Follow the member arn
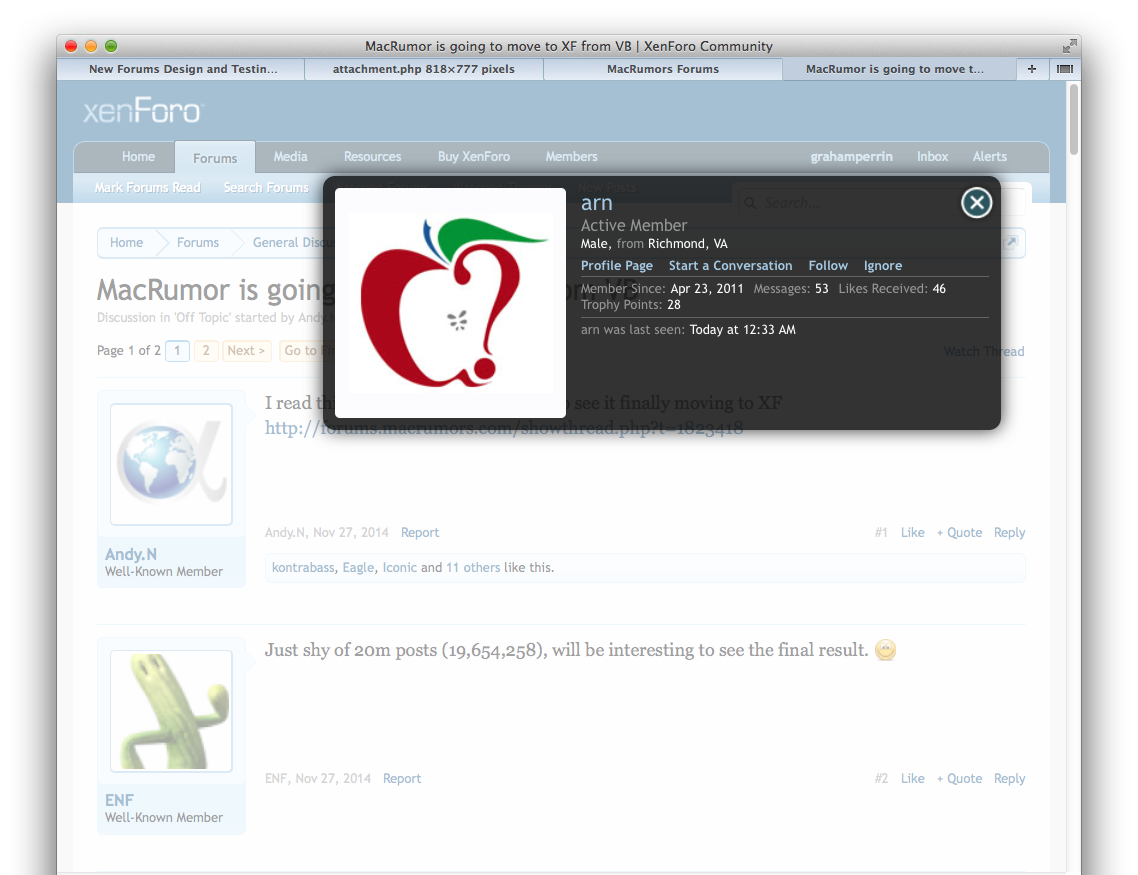This screenshot has width=1138, height=875. (828, 266)
